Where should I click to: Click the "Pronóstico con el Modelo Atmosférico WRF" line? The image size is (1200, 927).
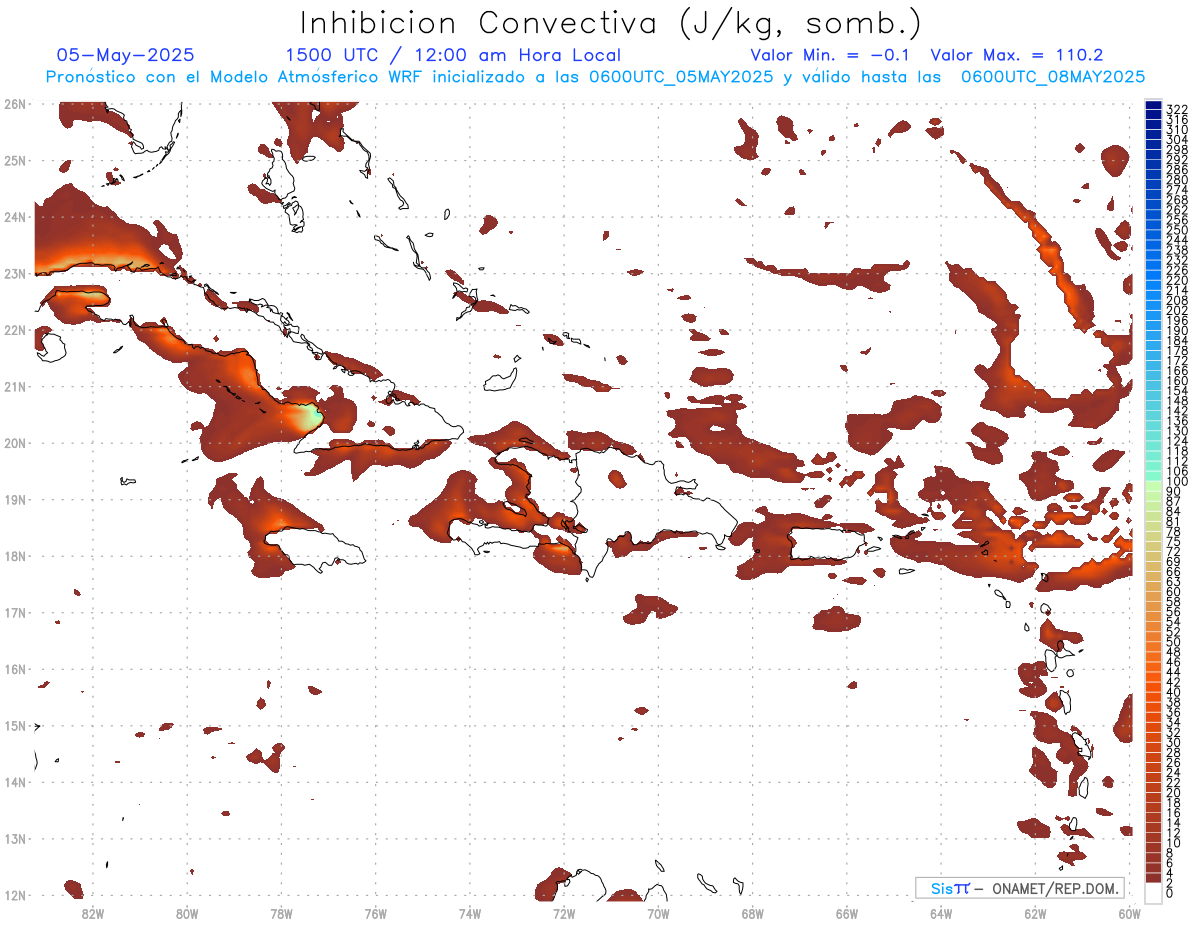tap(595, 77)
